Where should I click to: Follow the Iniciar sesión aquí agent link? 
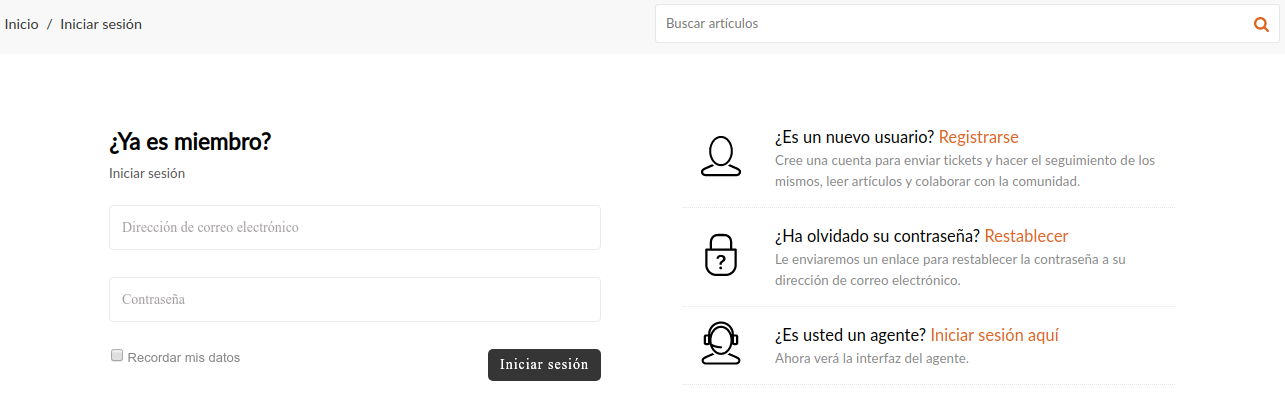(x=994, y=335)
